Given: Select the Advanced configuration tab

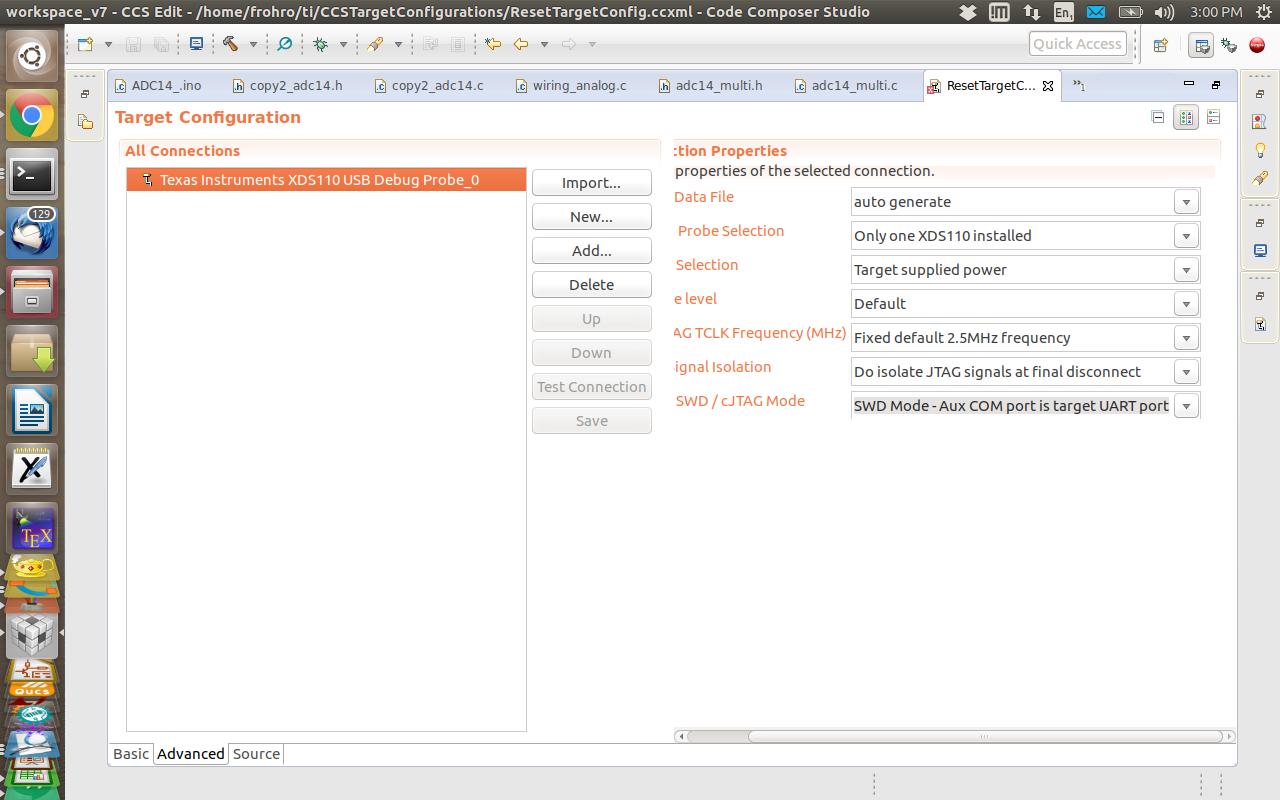Looking at the screenshot, I should 190,754.
